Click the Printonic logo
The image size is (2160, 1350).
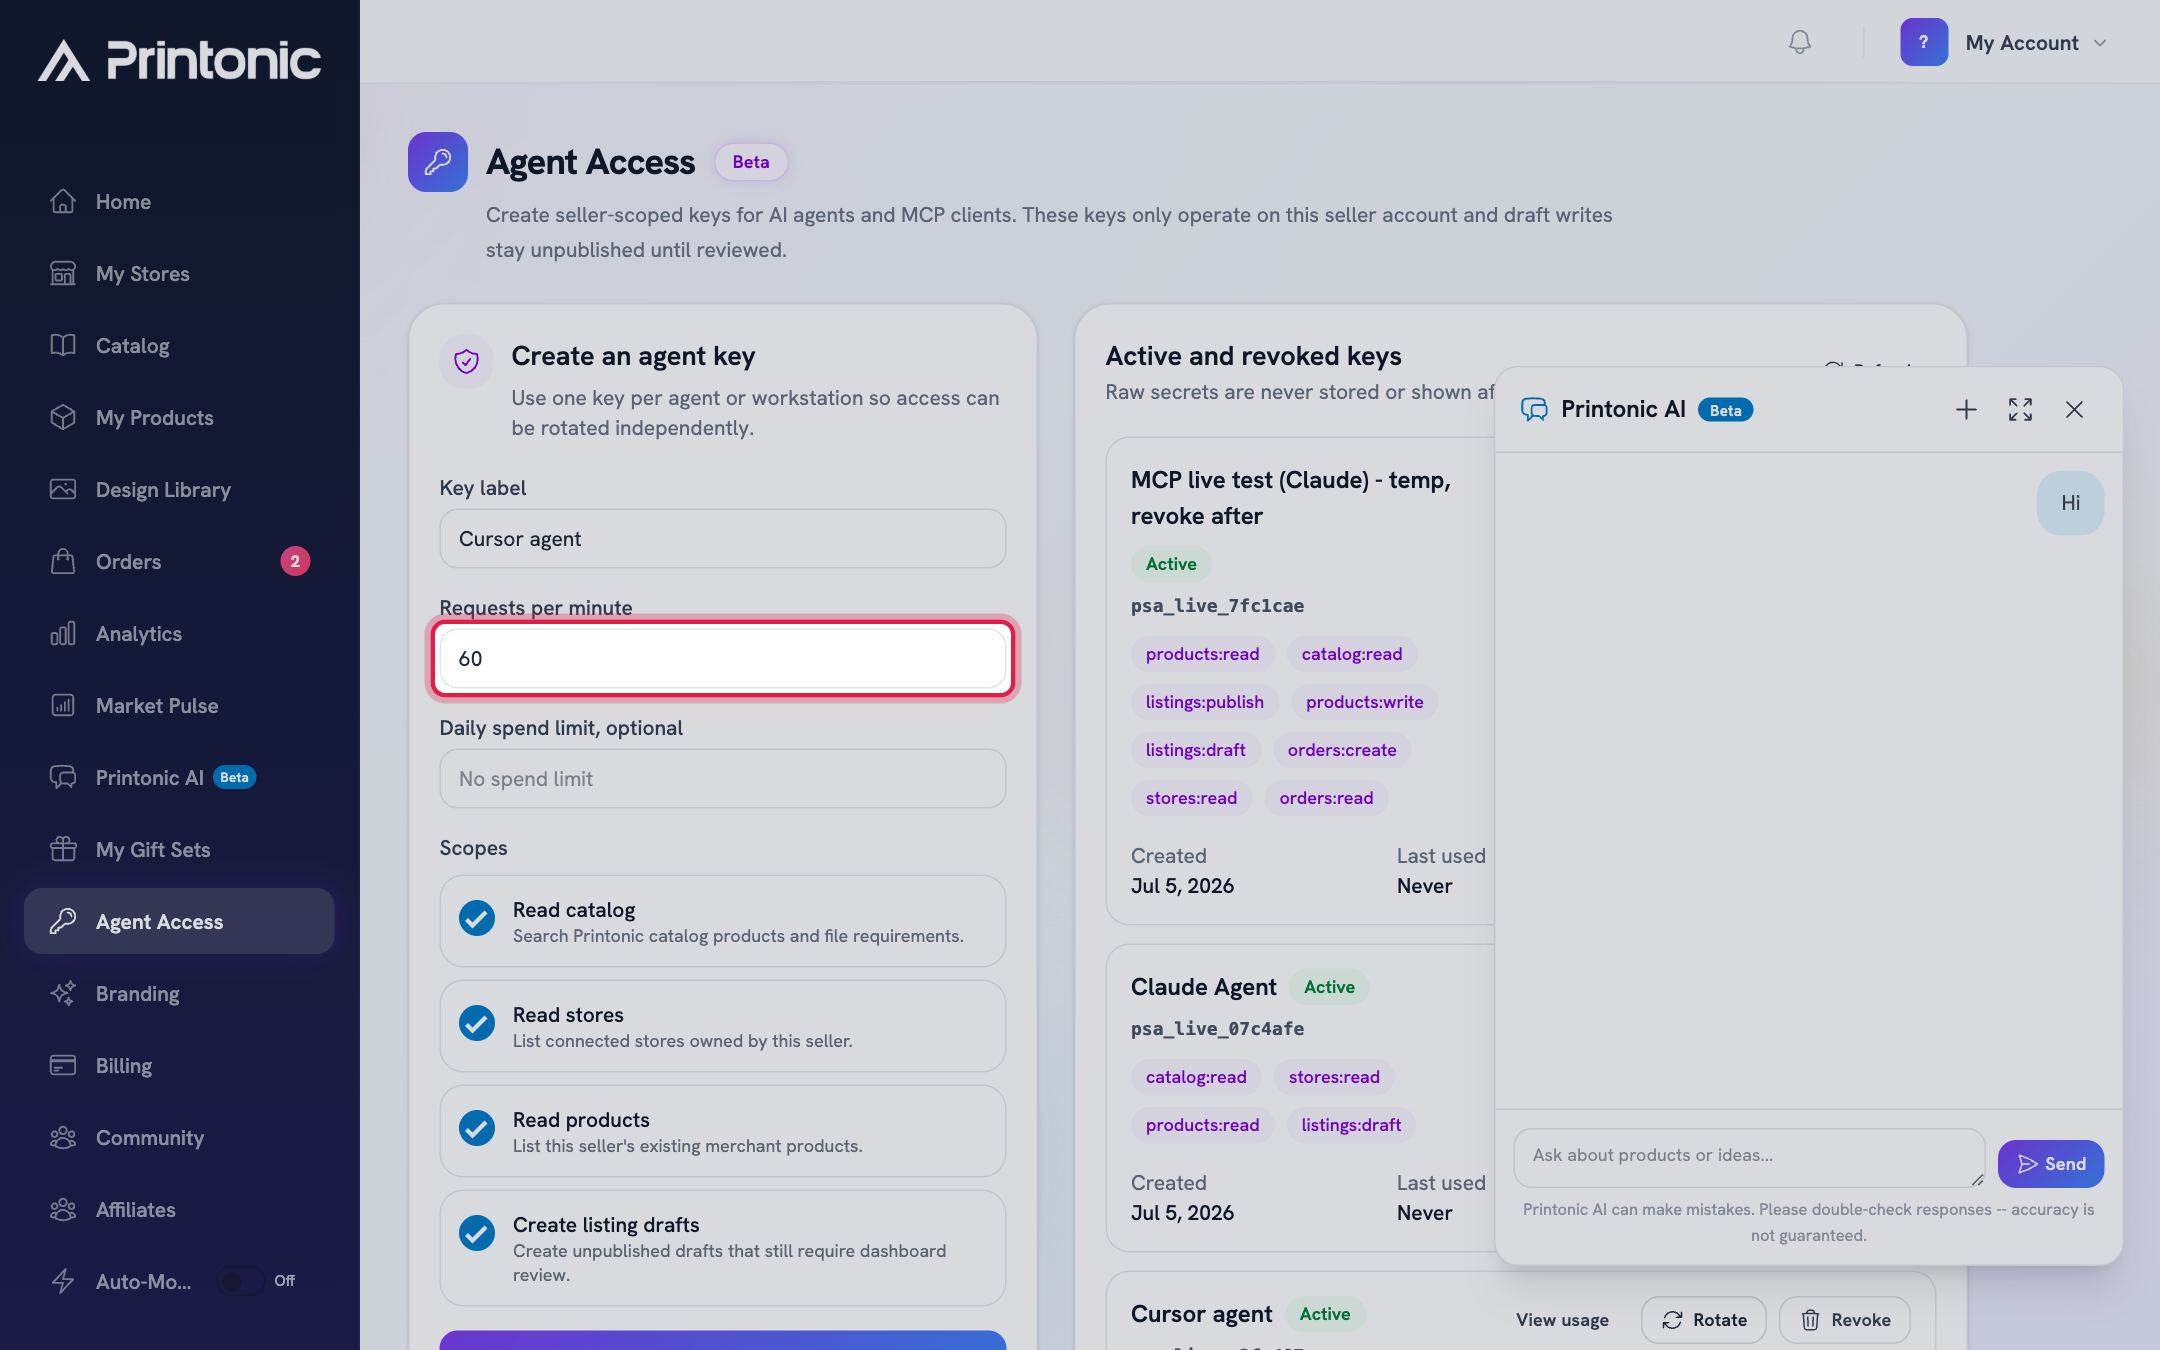point(180,60)
